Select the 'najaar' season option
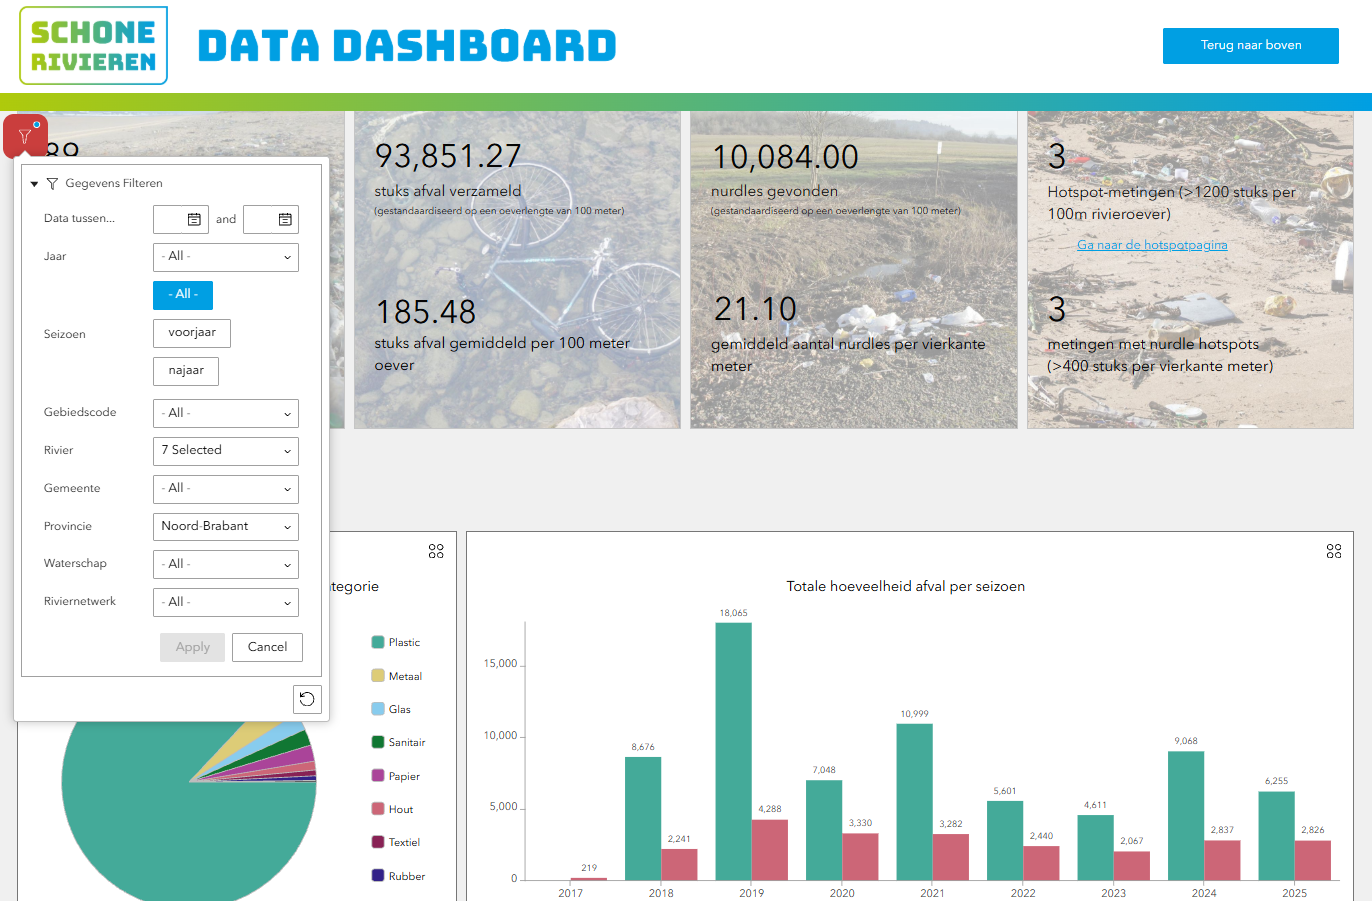Viewport: 1372px width, 901px height. pos(186,371)
